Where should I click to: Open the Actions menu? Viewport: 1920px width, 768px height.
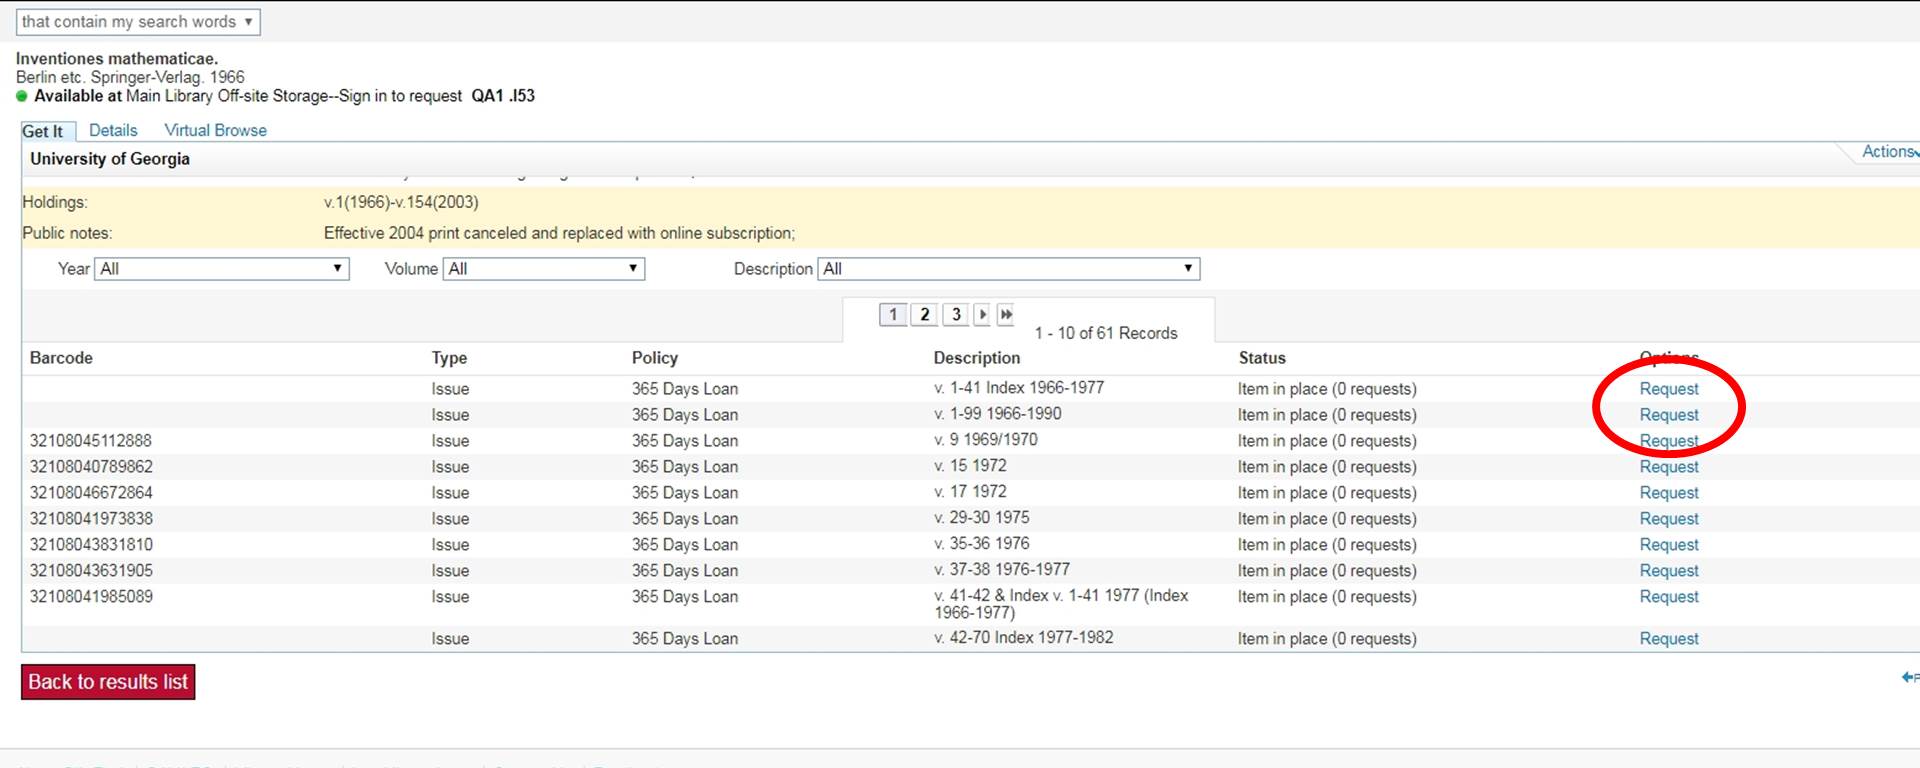coord(1888,152)
